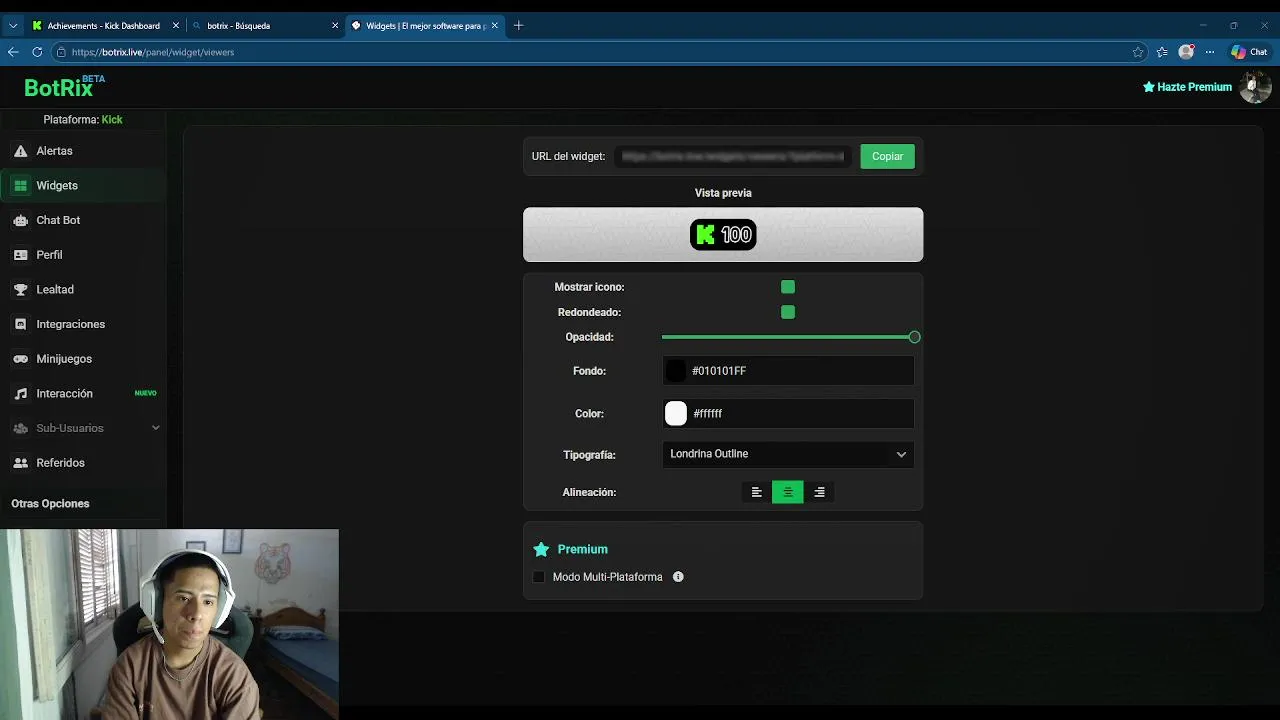Switch to botrix - Búsqueda tab
This screenshot has height=720, width=1280.
[265, 26]
